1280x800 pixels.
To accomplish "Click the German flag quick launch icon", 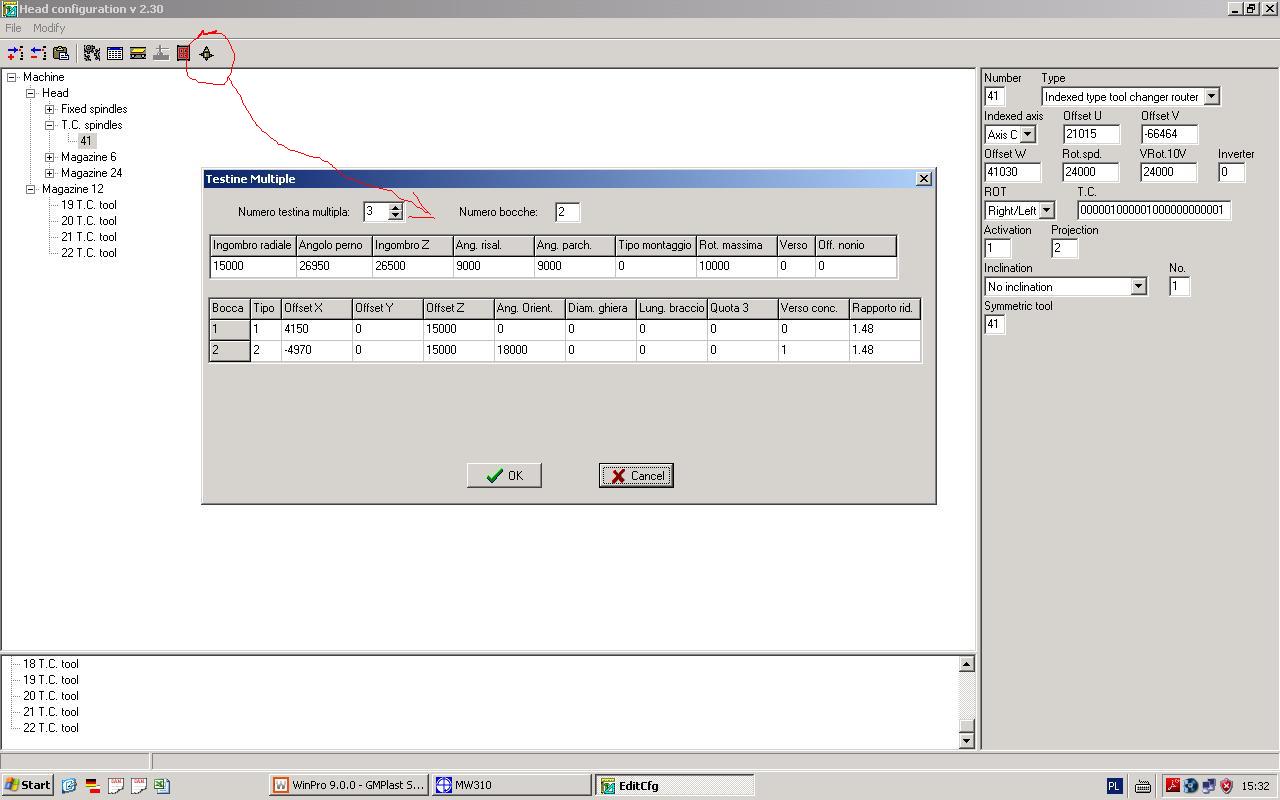I will coord(92,785).
